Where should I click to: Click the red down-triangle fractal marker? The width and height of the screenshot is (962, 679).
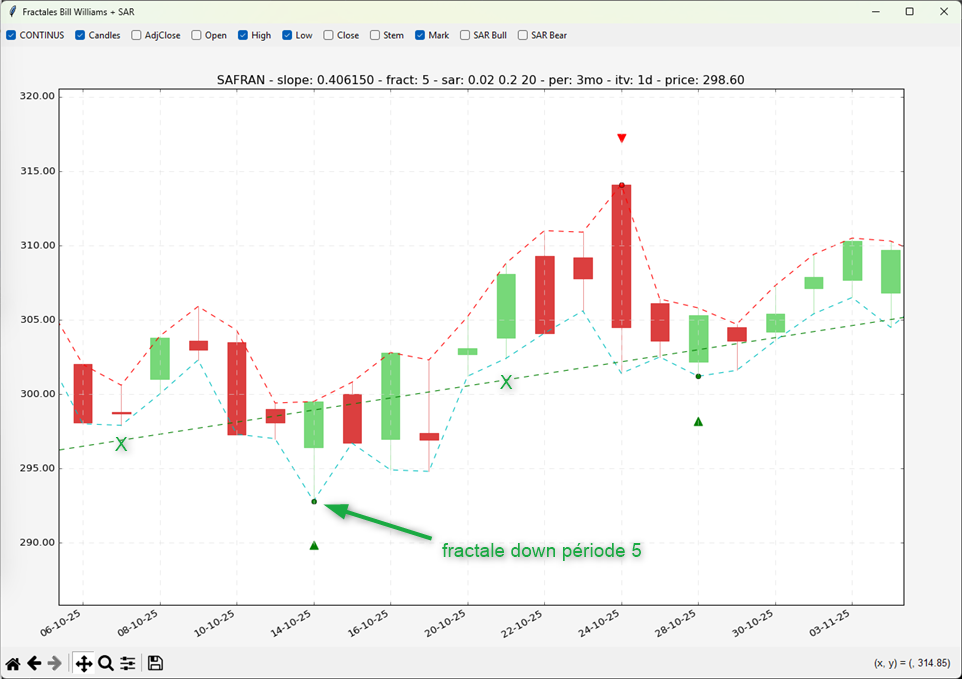[x=622, y=138]
